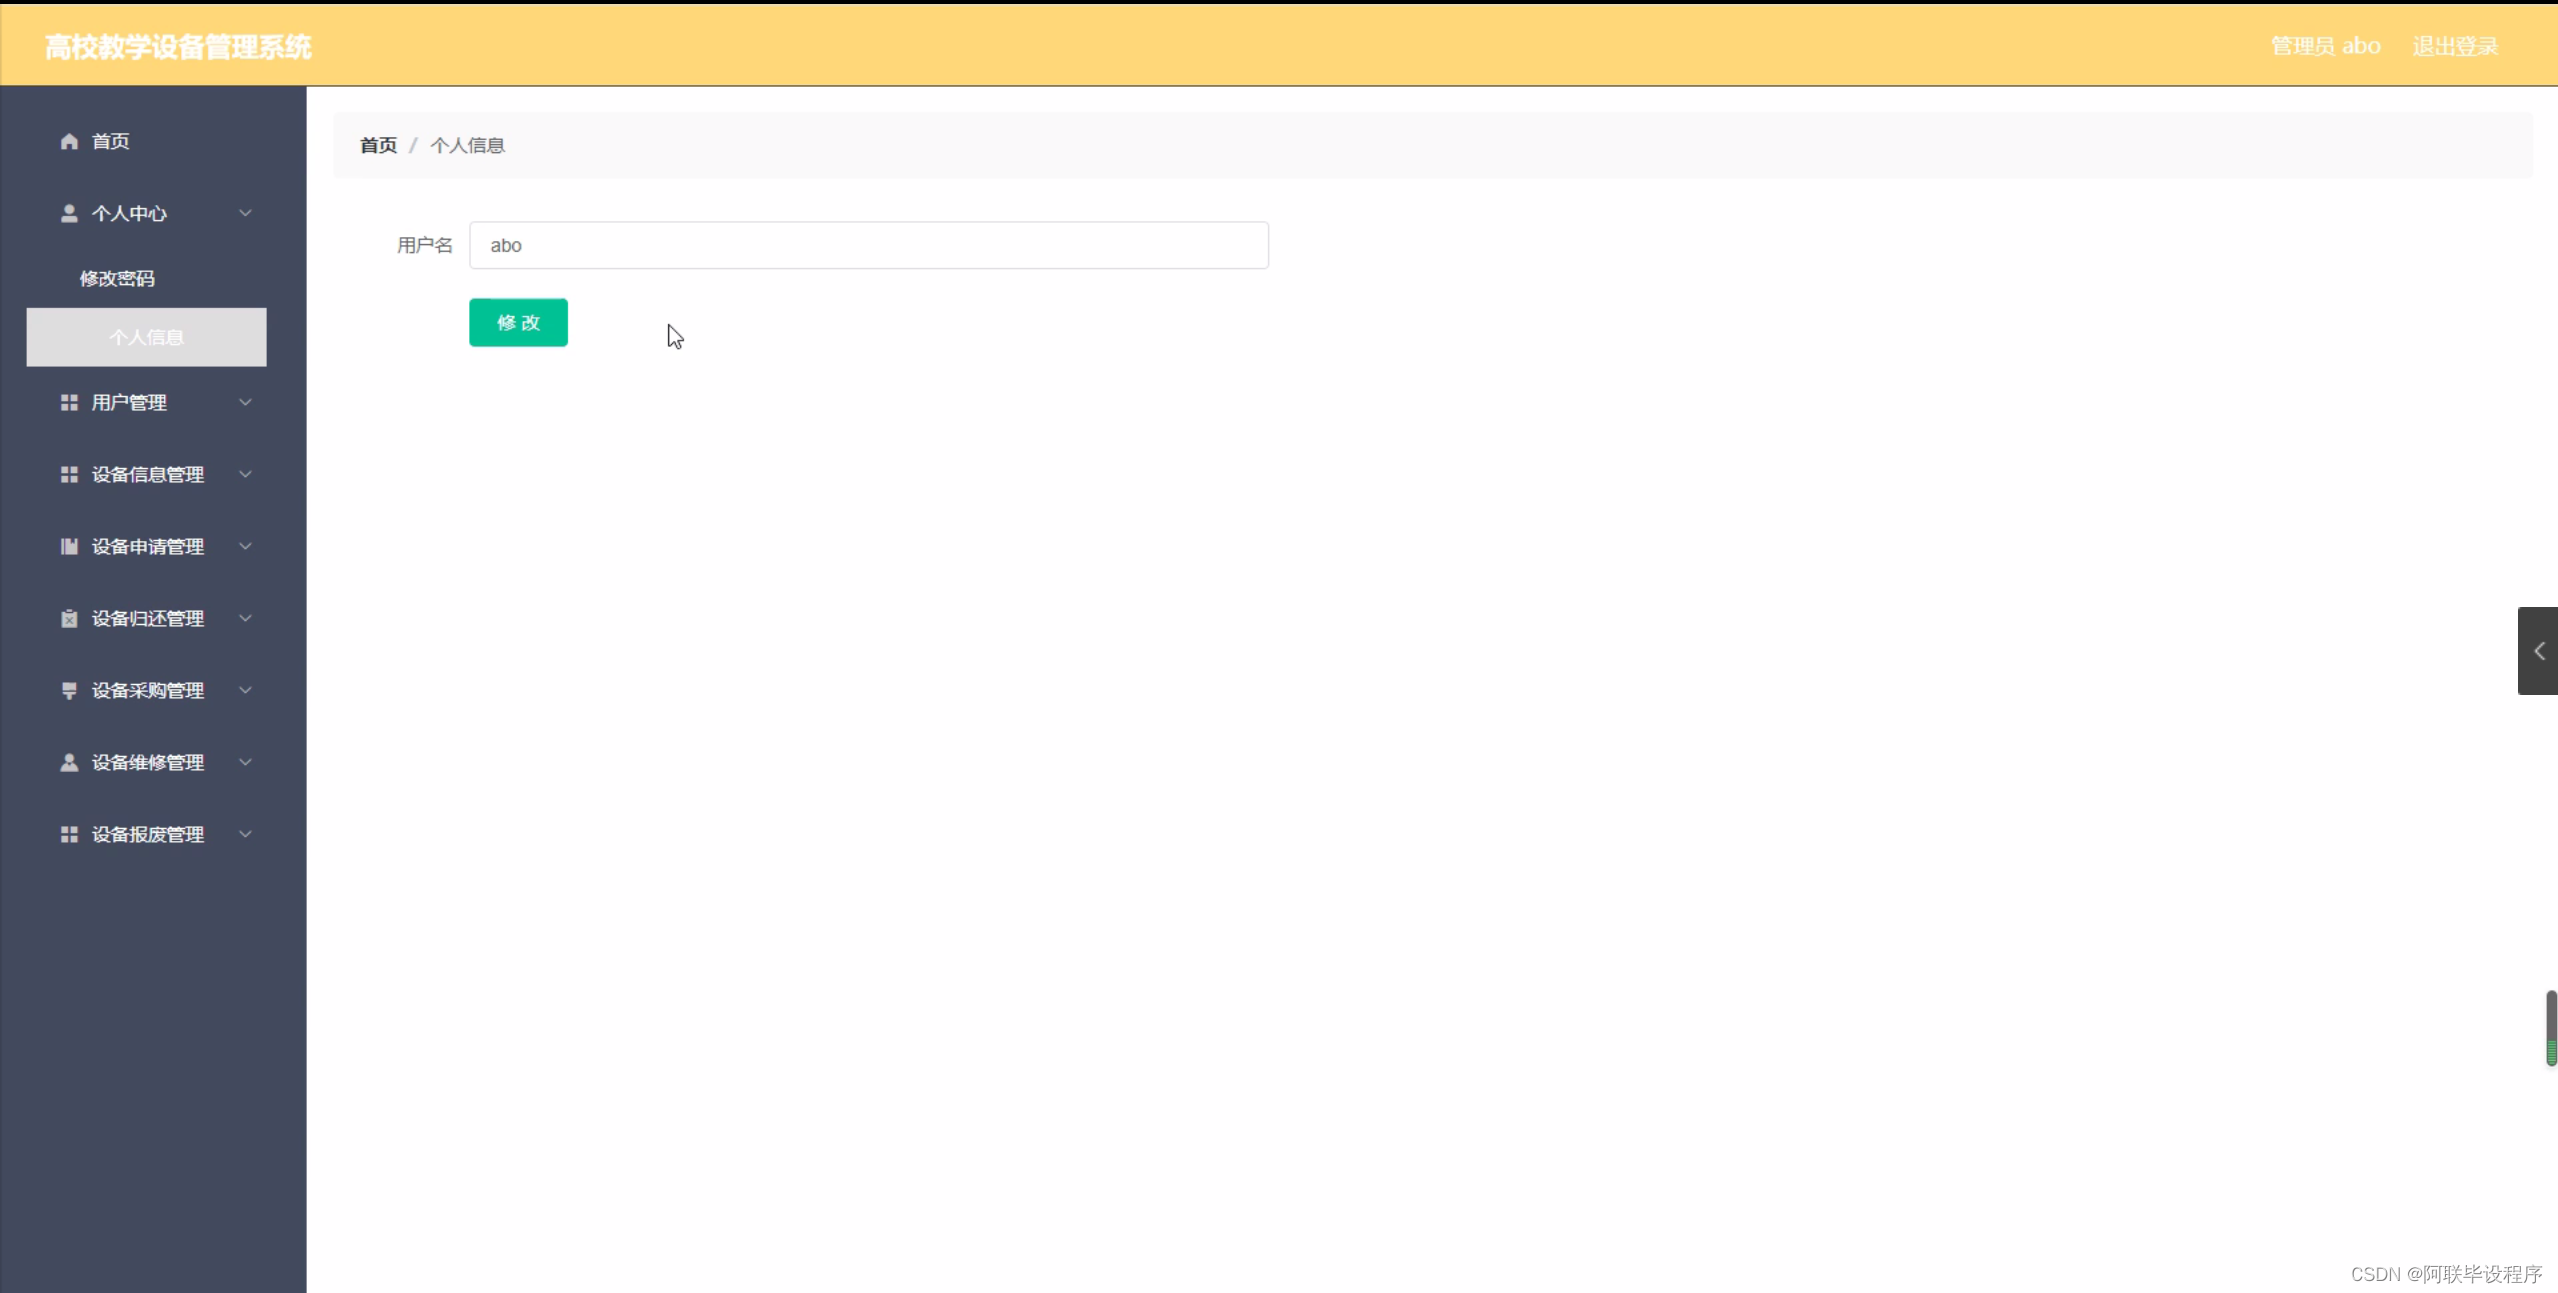The image size is (2558, 1293).
Task: Click the 首页 home icon in sidebar
Action: pyautogui.click(x=67, y=141)
